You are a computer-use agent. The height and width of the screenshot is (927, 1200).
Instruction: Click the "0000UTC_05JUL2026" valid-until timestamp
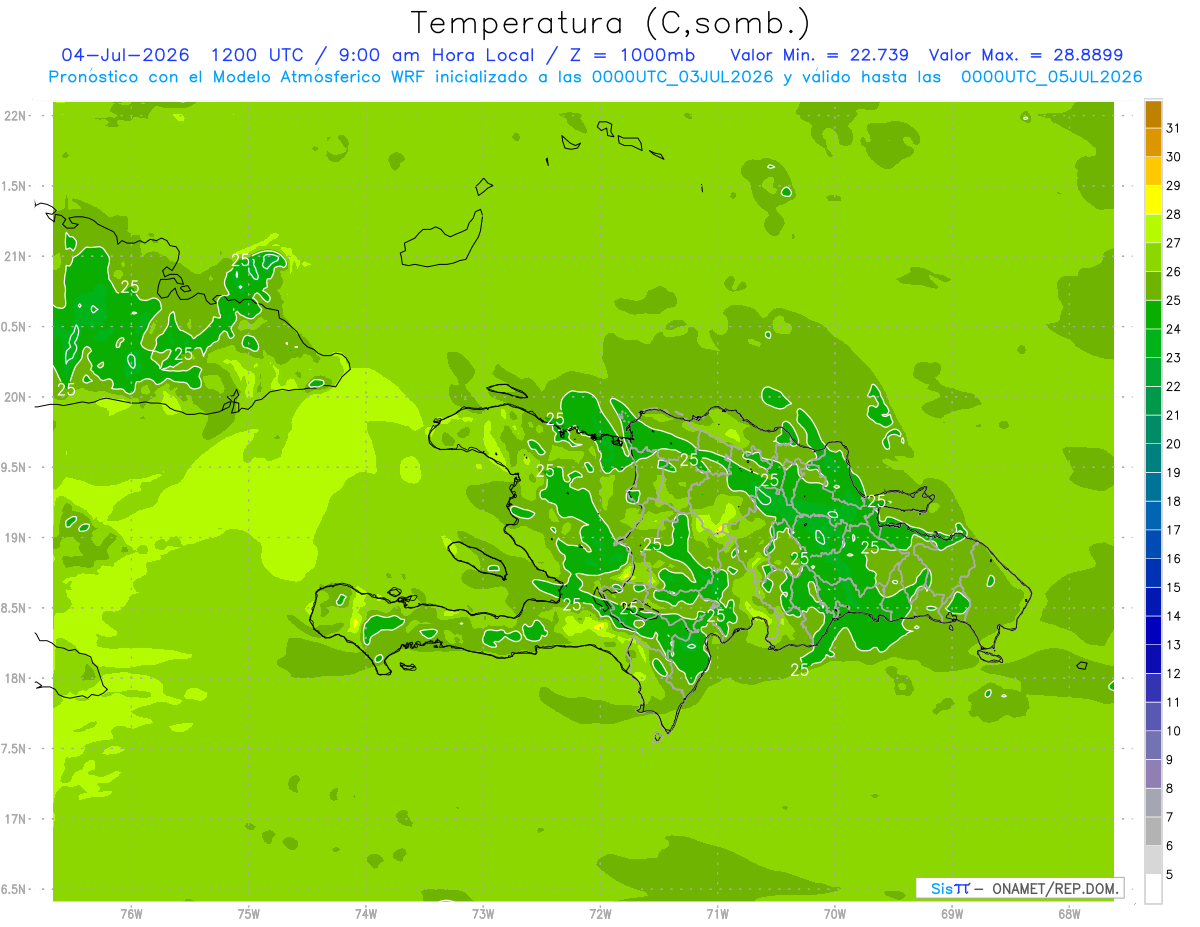[1051, 77]
